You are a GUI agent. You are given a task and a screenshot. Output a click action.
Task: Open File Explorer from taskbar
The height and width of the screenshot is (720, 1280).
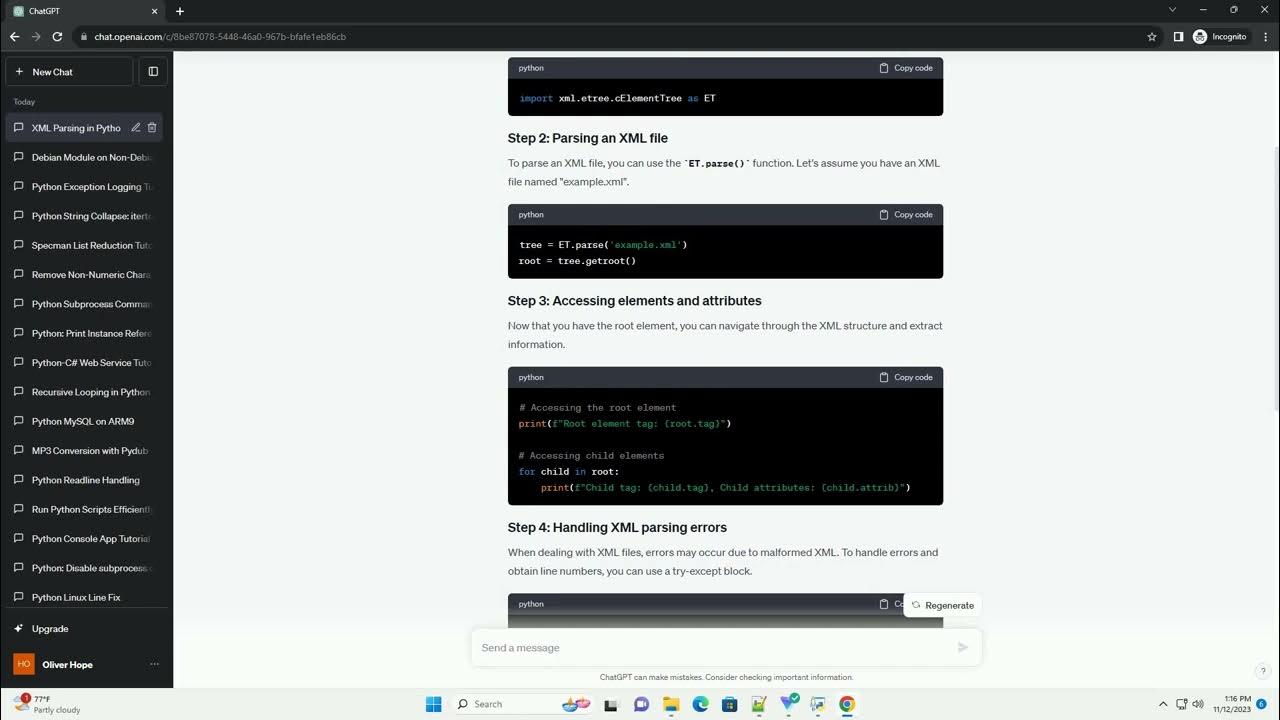671,704
